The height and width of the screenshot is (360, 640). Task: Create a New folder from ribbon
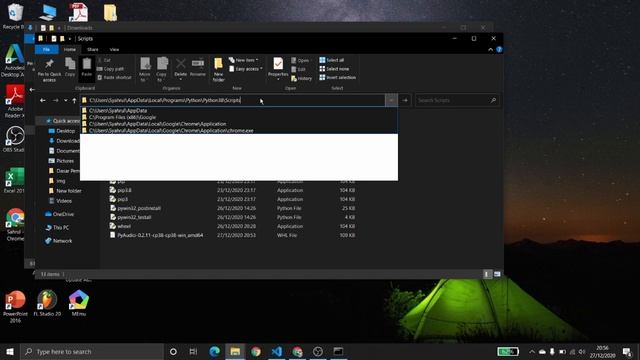(218, 69)
